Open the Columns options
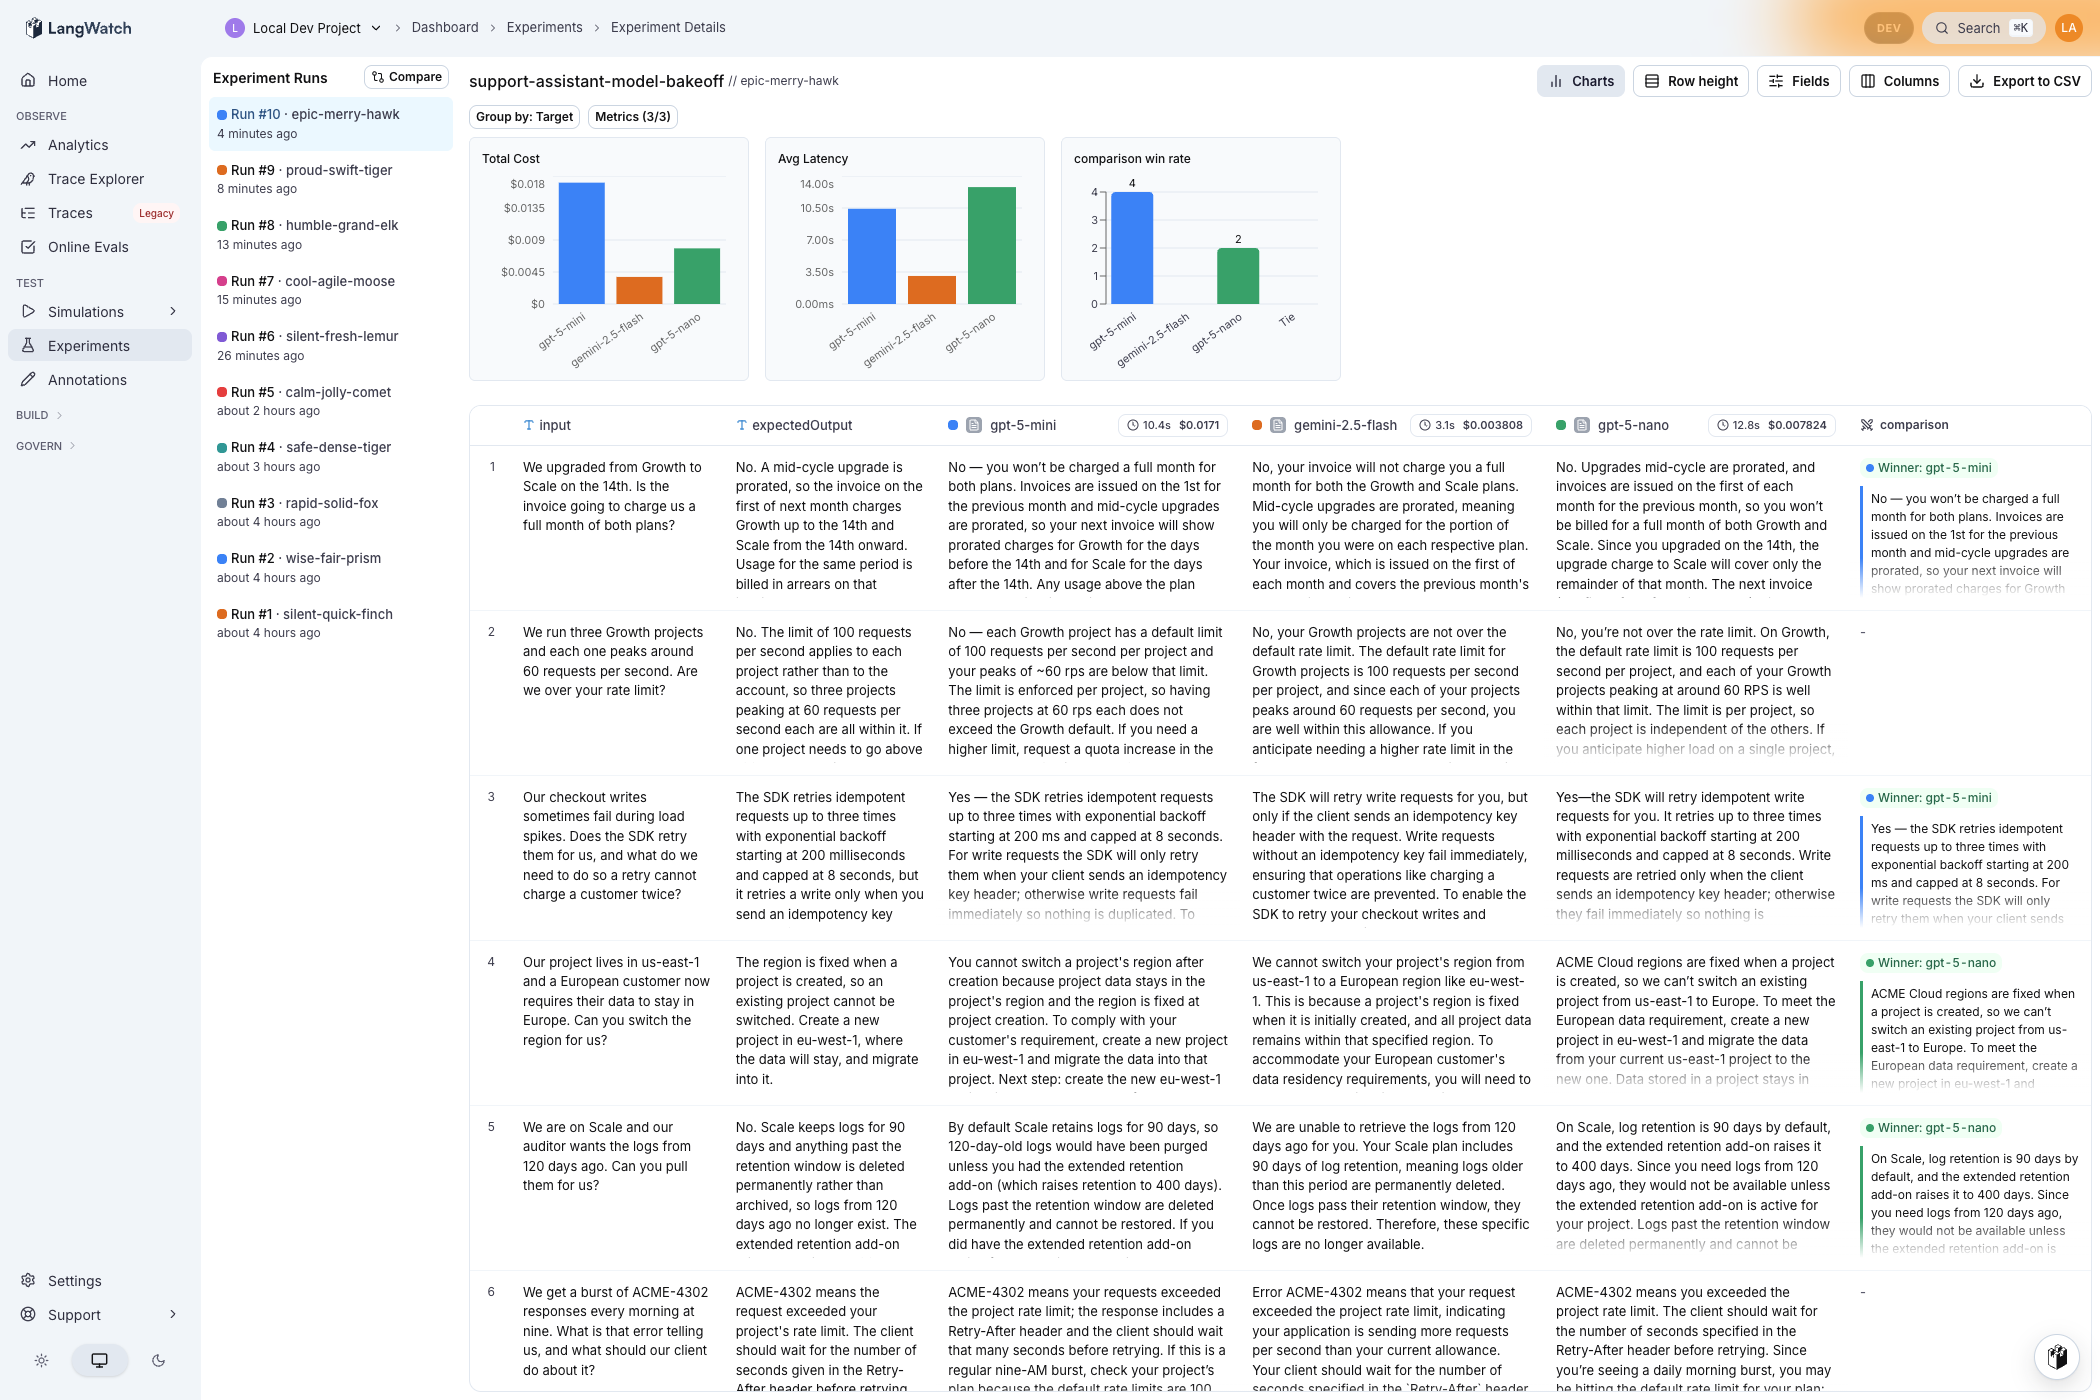The image size is (2100, 1400). point(1899,81)
